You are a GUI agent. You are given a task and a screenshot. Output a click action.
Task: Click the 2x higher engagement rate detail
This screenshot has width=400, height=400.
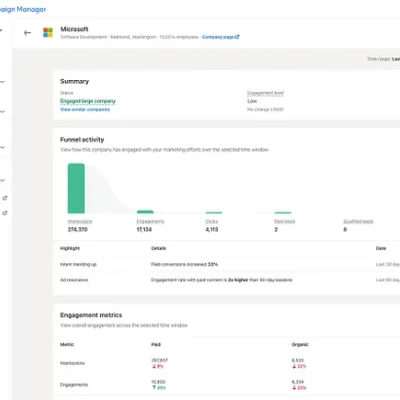pyautogui.click(x=222, y=280)
